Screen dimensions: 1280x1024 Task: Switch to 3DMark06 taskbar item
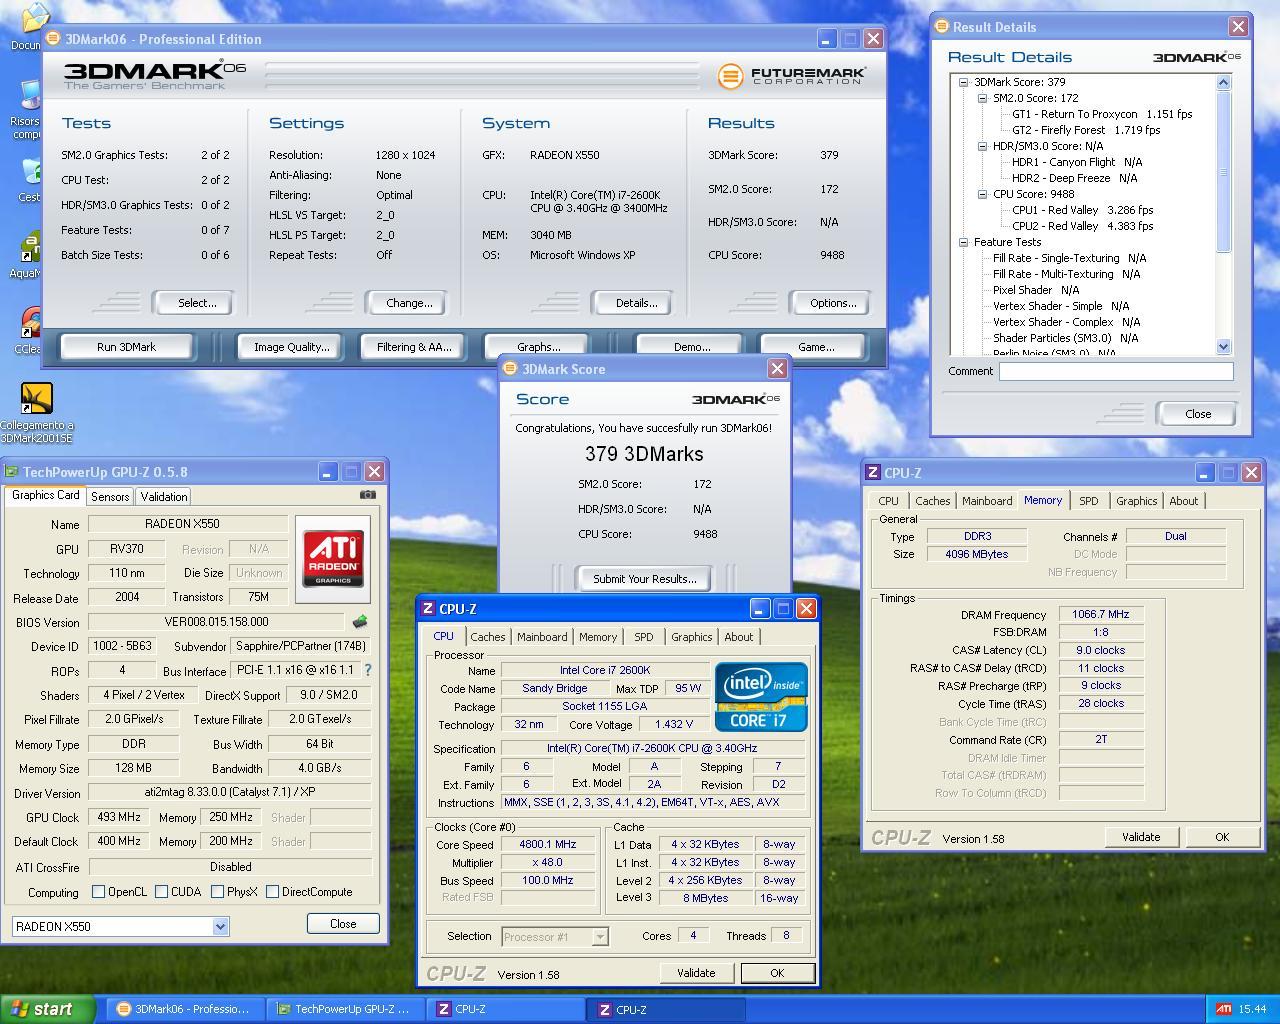pos(186,1009)
